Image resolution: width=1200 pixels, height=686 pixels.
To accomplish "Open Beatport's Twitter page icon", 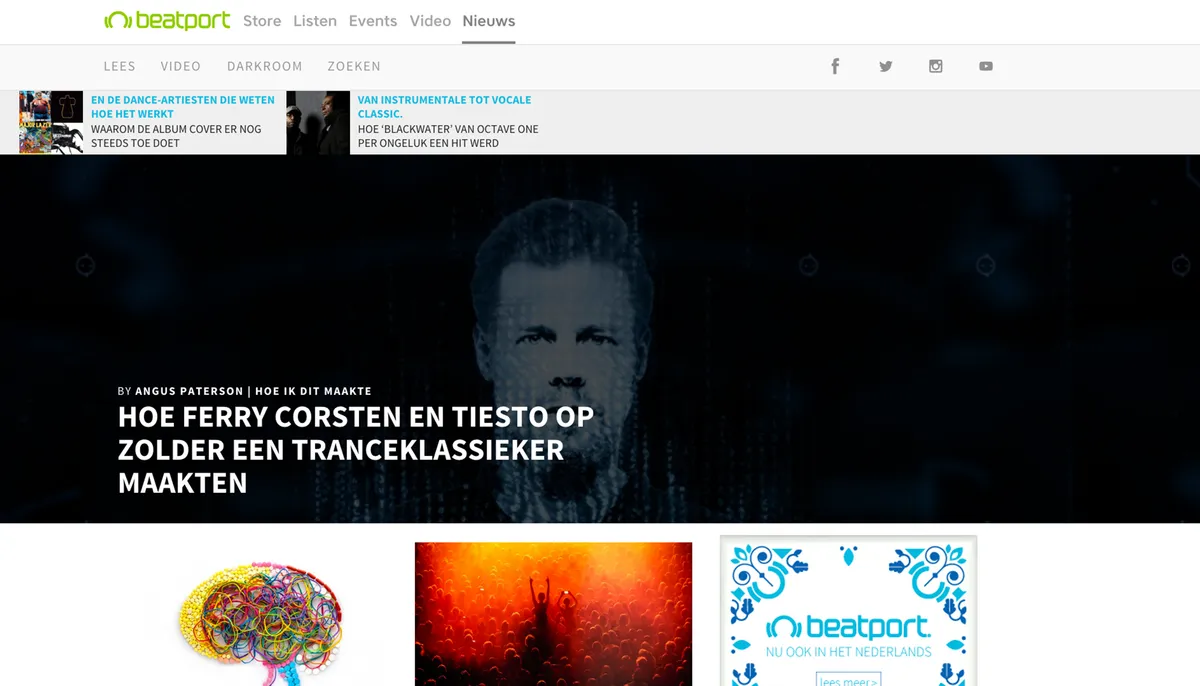I will point(885,66).
